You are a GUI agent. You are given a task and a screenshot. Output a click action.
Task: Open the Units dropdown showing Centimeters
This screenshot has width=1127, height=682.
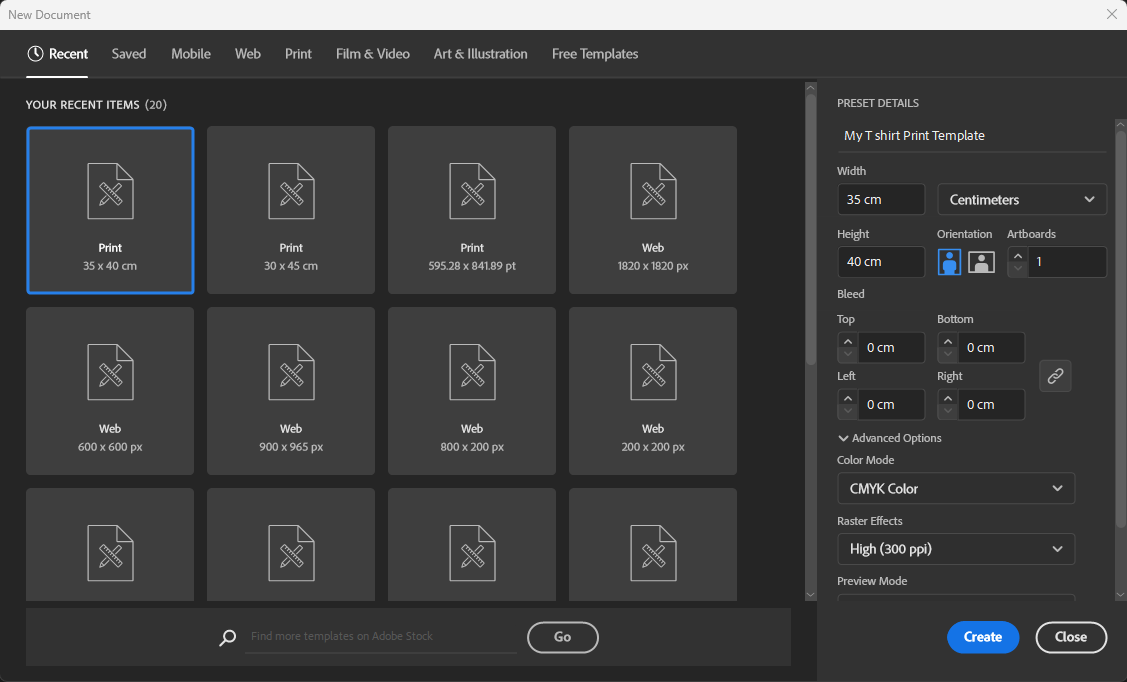tap(1021, 199)
